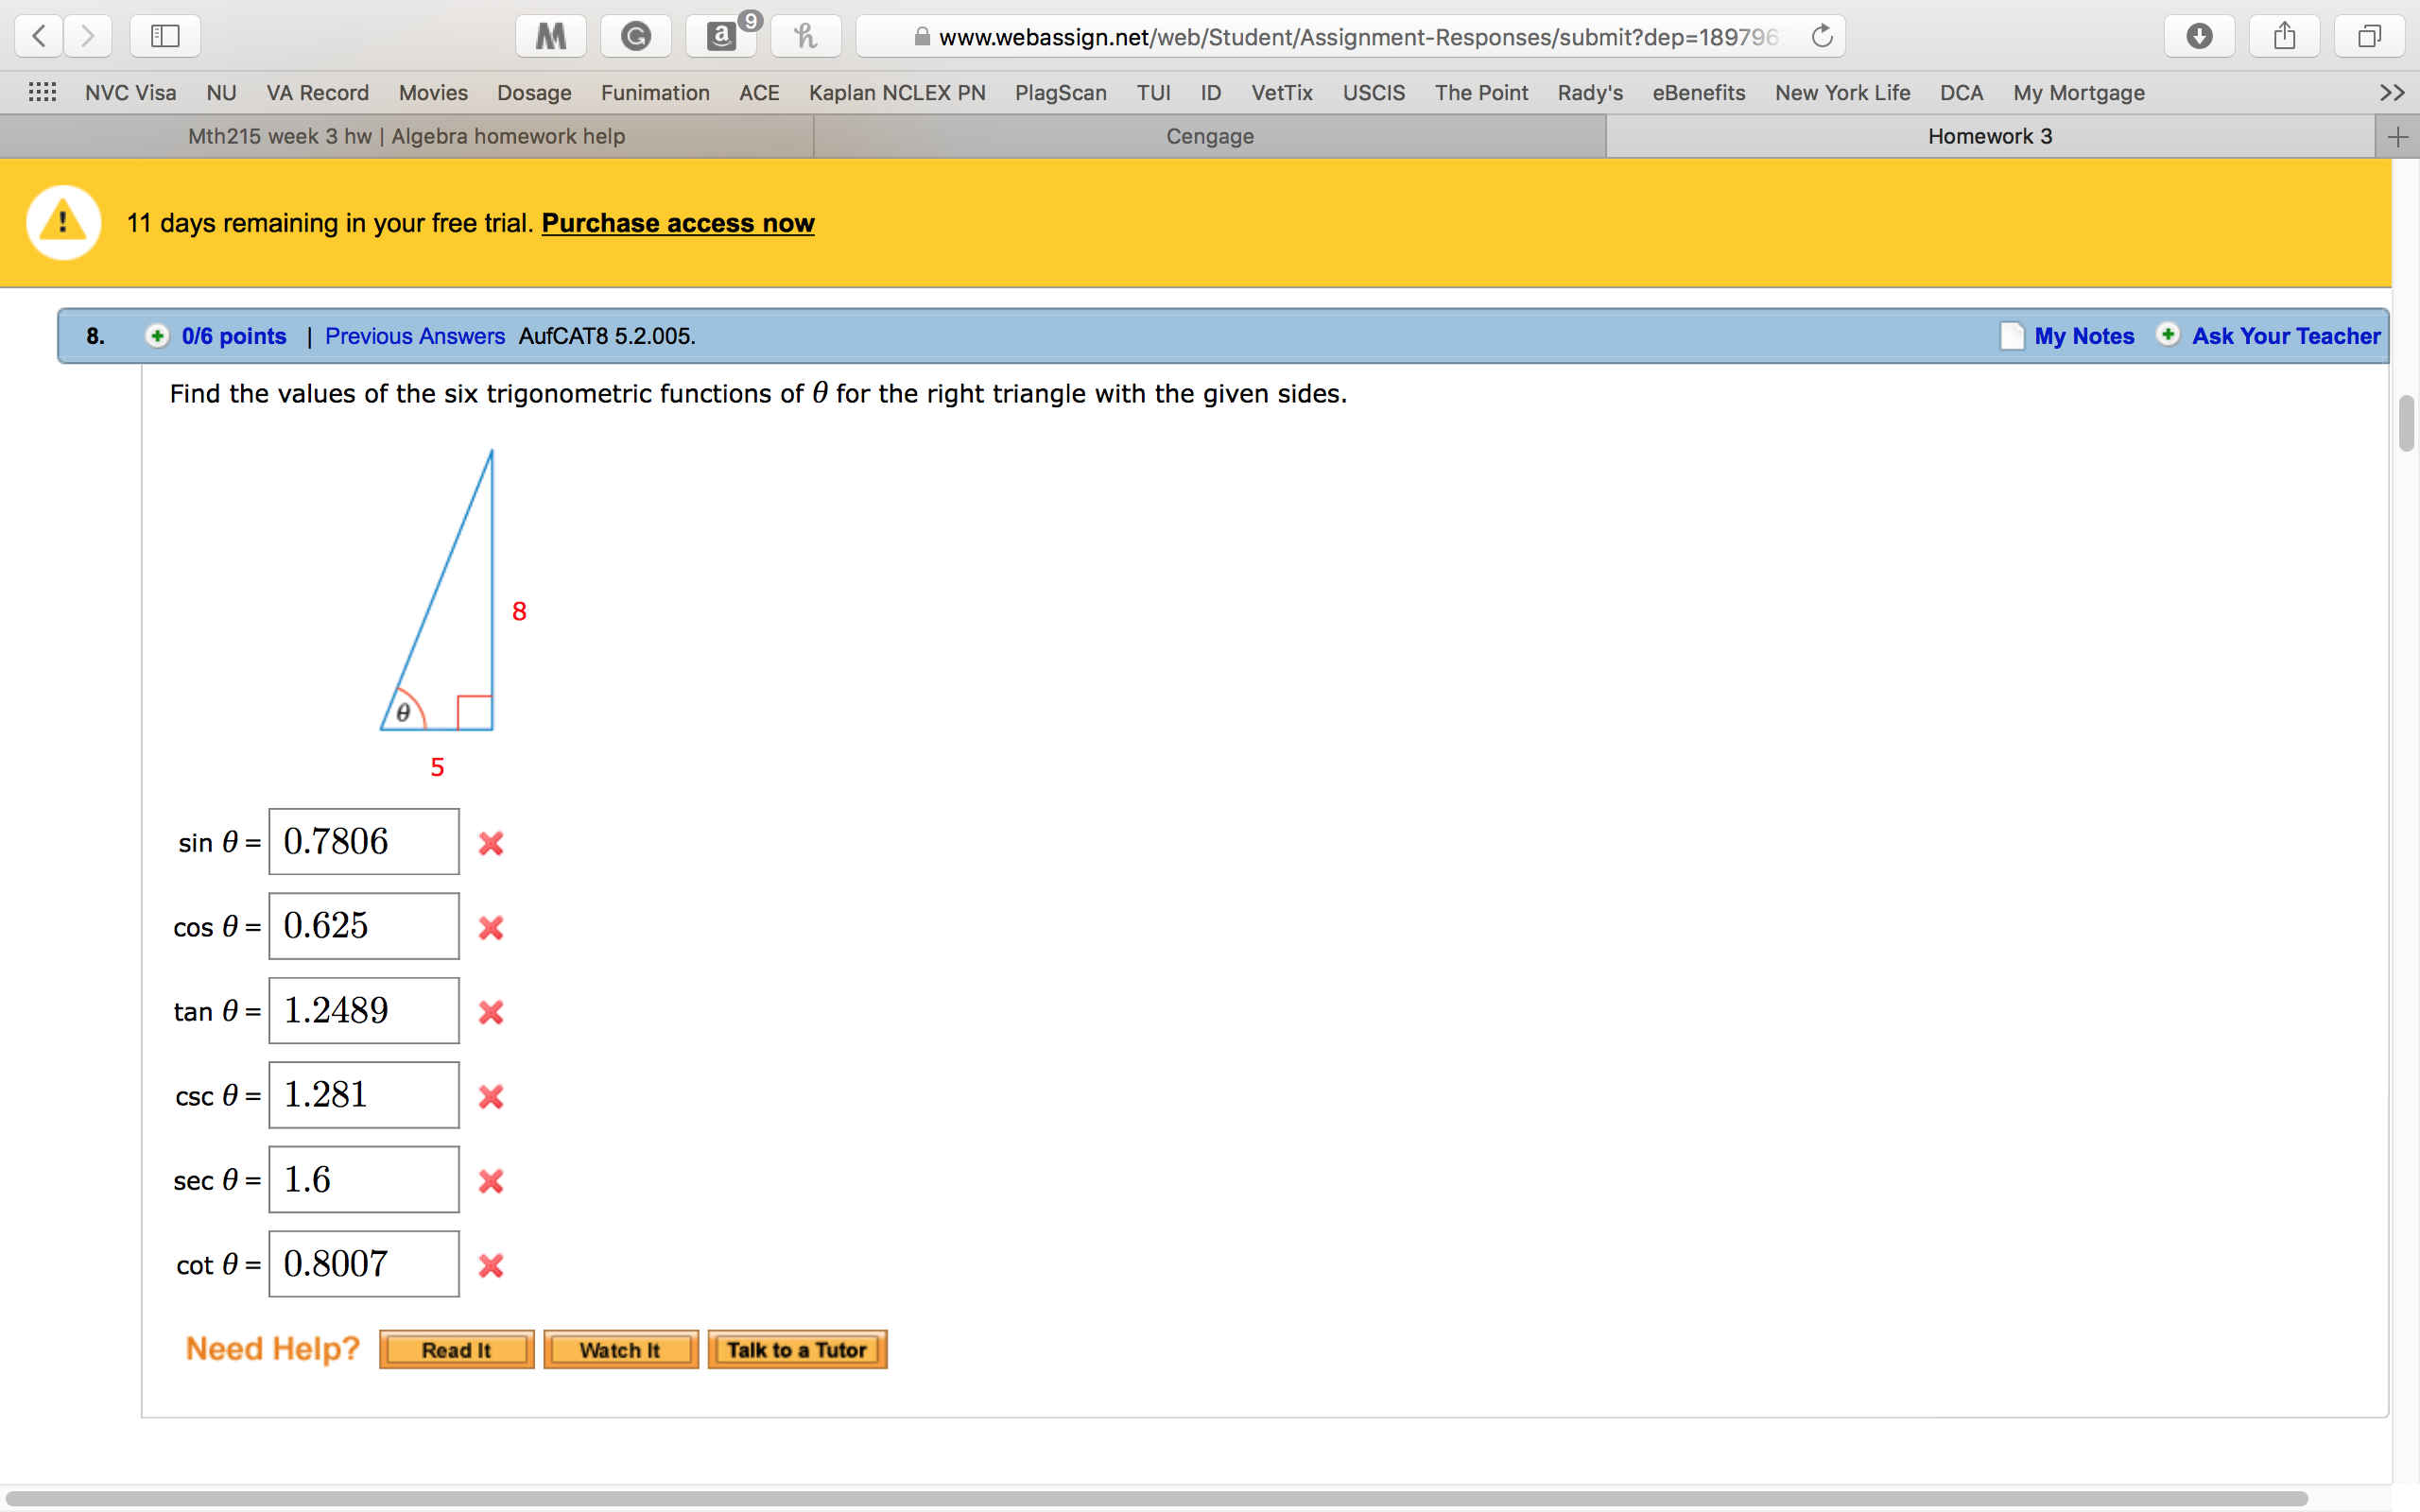Open the PlagScan bookmark
Viewport: 2420px width, 1512px height.
coord(1061,93)
